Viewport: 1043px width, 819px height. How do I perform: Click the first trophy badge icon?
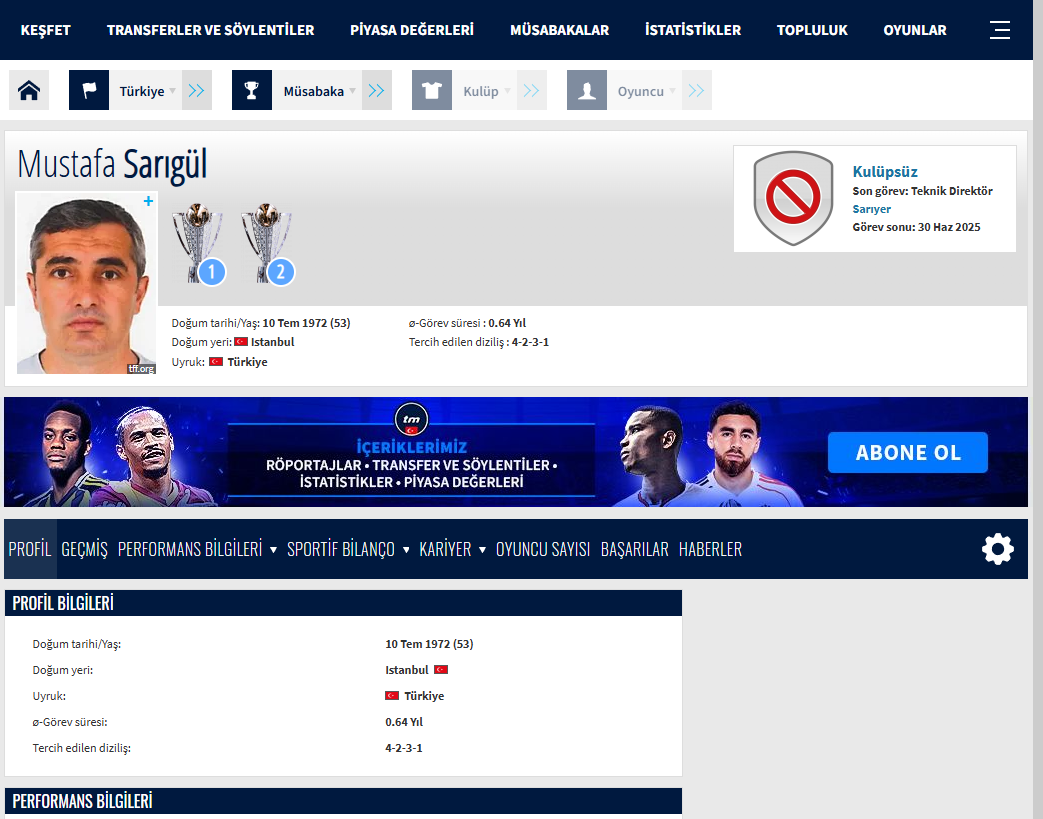(199, 244)
